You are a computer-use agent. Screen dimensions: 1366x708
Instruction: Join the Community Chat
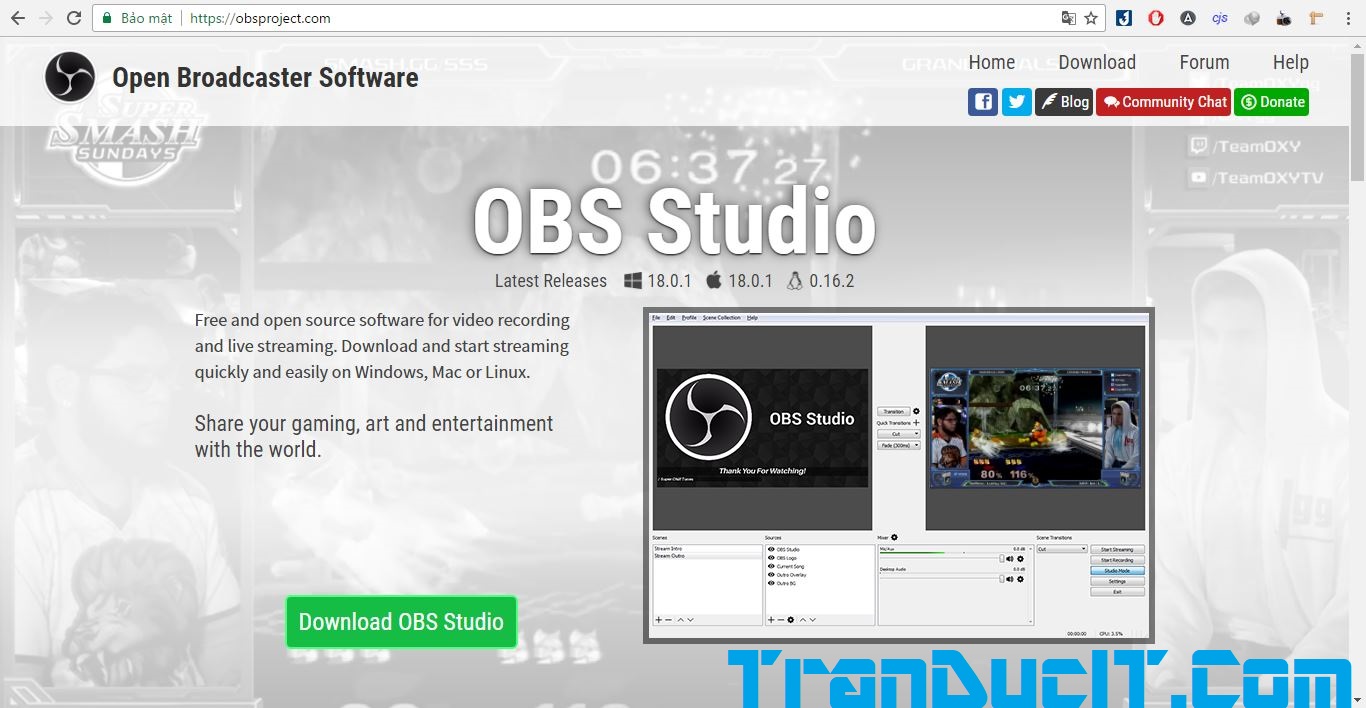pyautogui.click(x=1163, y=102)
